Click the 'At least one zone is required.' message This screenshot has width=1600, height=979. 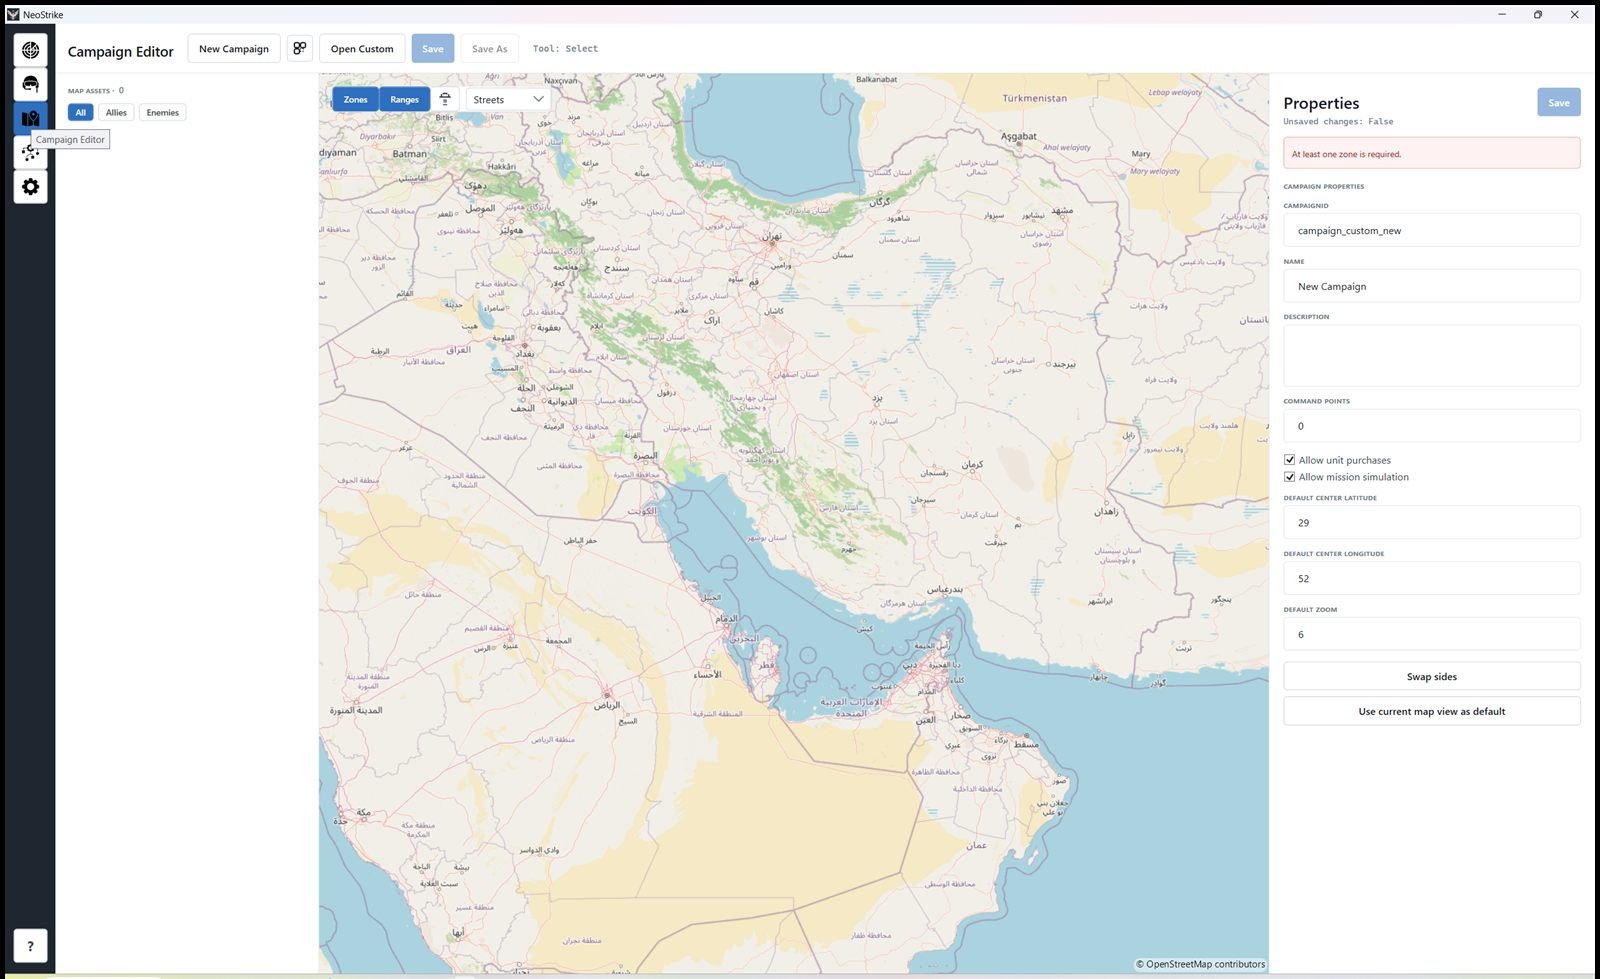(x=1346, y=154)
